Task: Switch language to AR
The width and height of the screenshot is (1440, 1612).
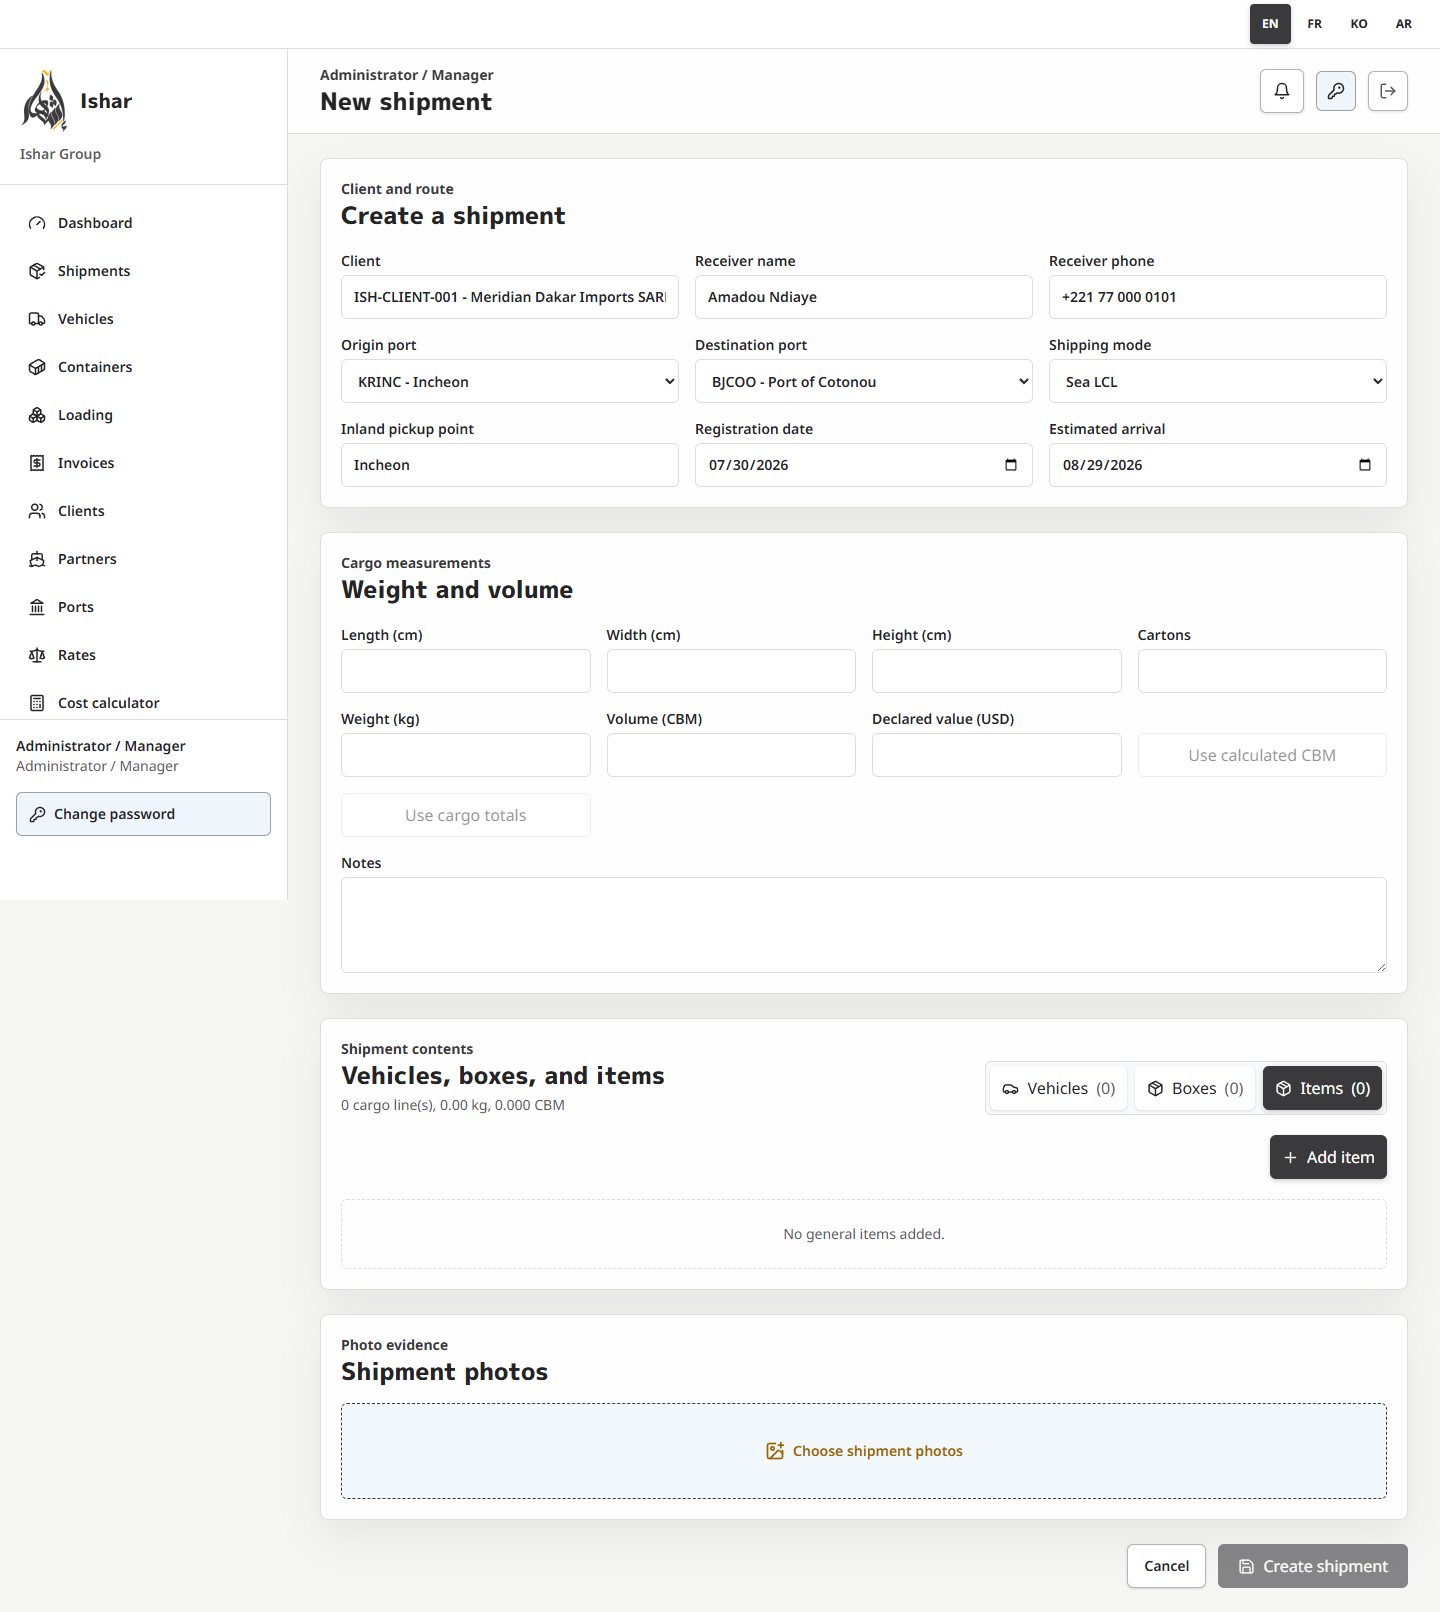Action: pyautogui.click(x=1404, y=24)
